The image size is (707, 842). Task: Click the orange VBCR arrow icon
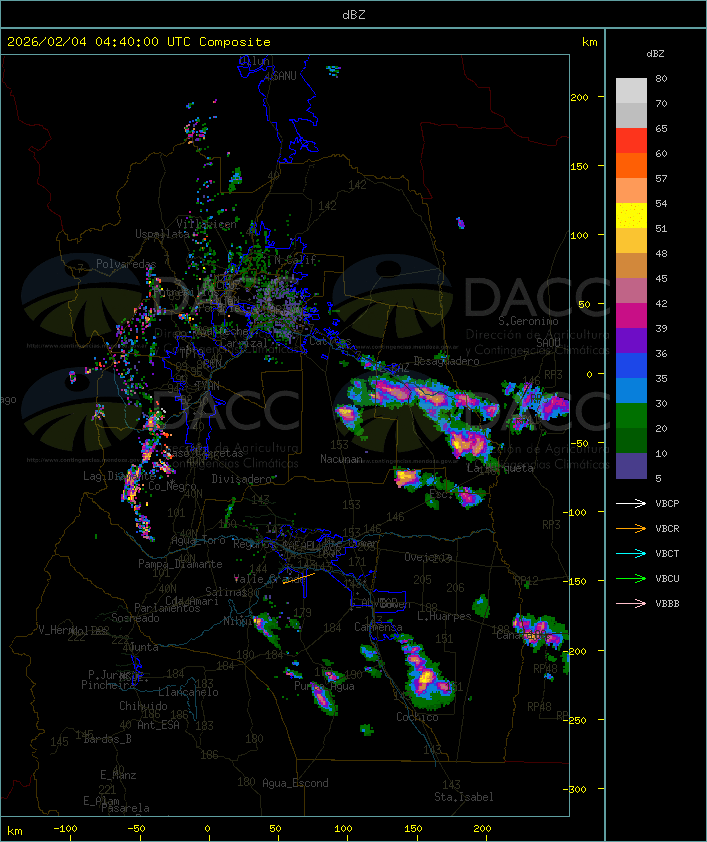click(x=631, y=528)
